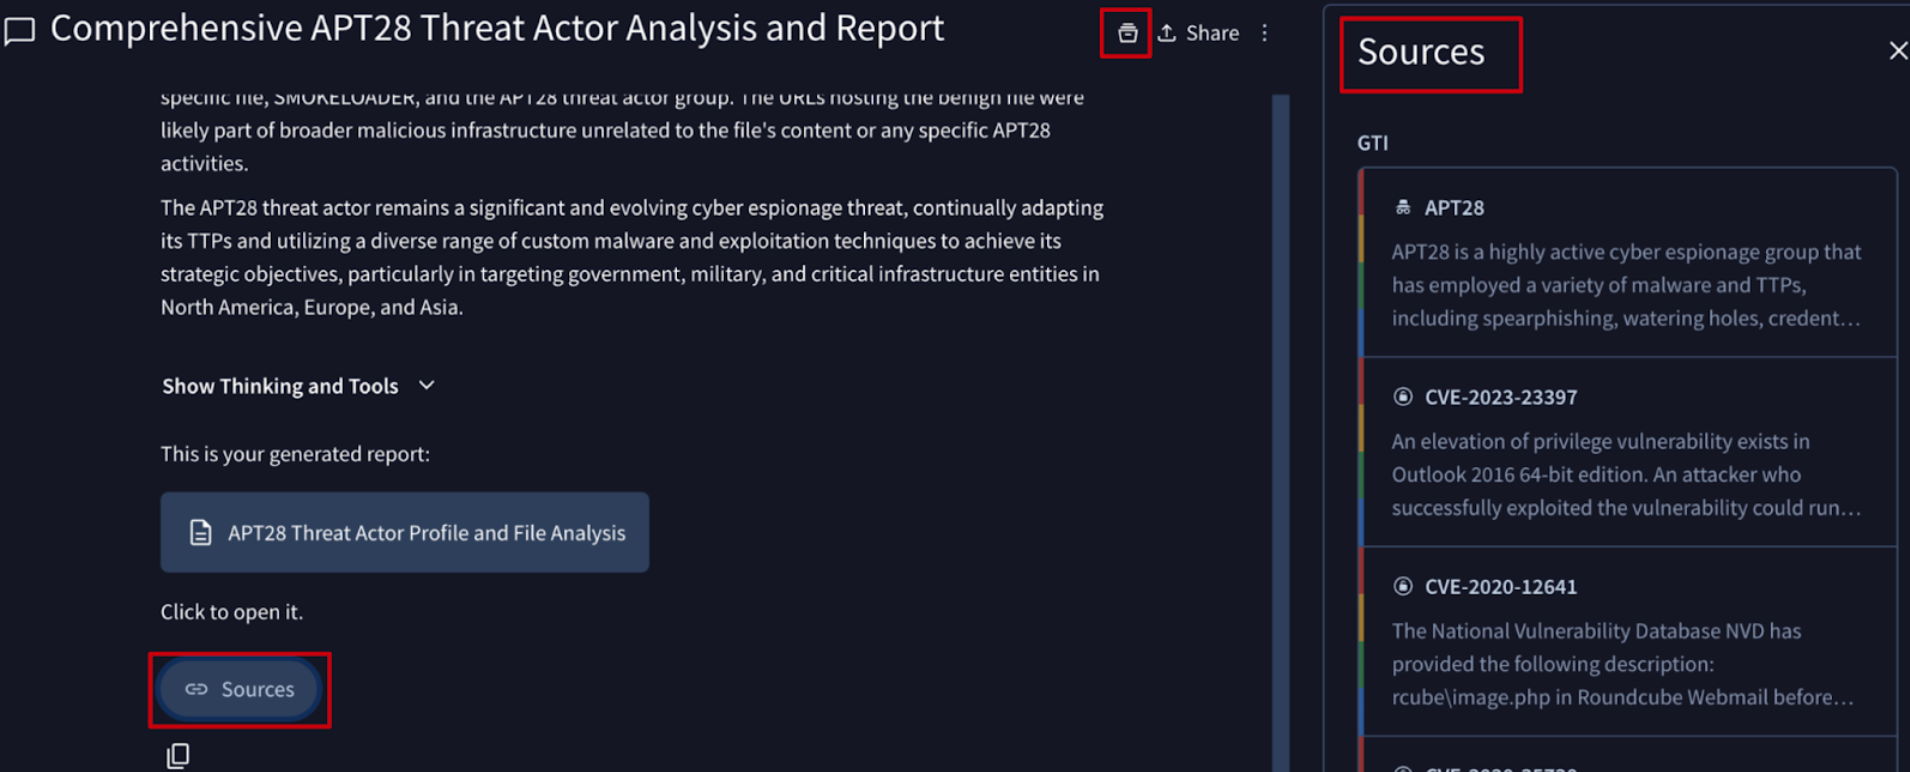Image resolution: width=1910 pixels, height=772 pixels.
Task: Click the conversation vertical scrollbar
Action: (1280, 433)
